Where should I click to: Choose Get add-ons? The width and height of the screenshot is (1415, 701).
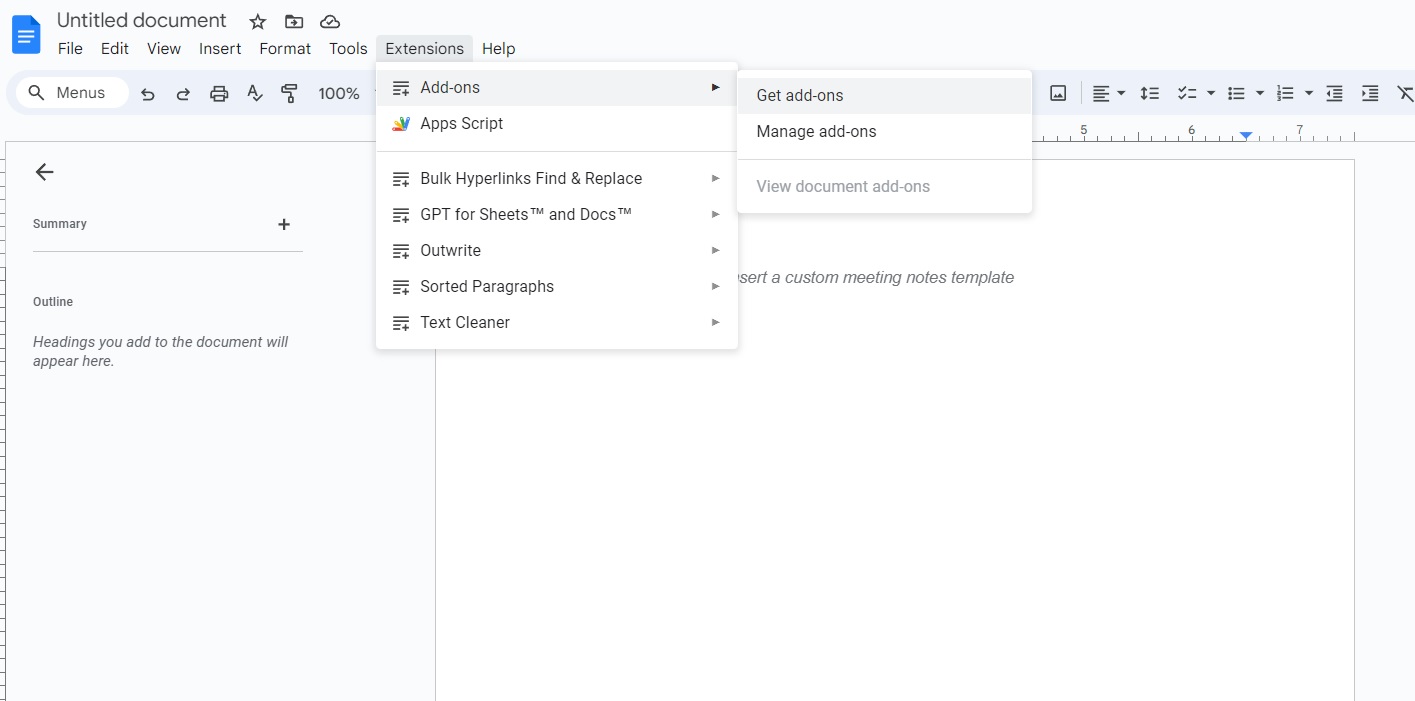884,96
